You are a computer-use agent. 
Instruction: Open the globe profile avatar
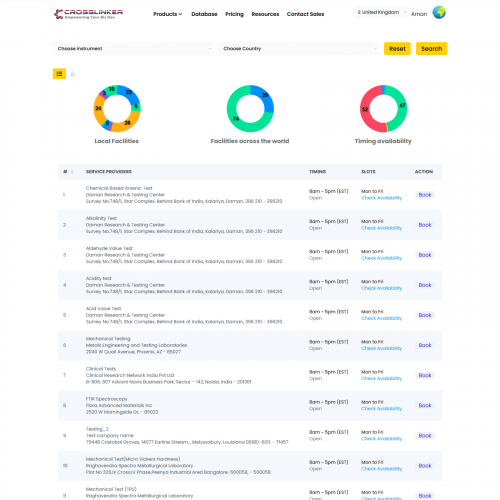[x=439, y=13]
